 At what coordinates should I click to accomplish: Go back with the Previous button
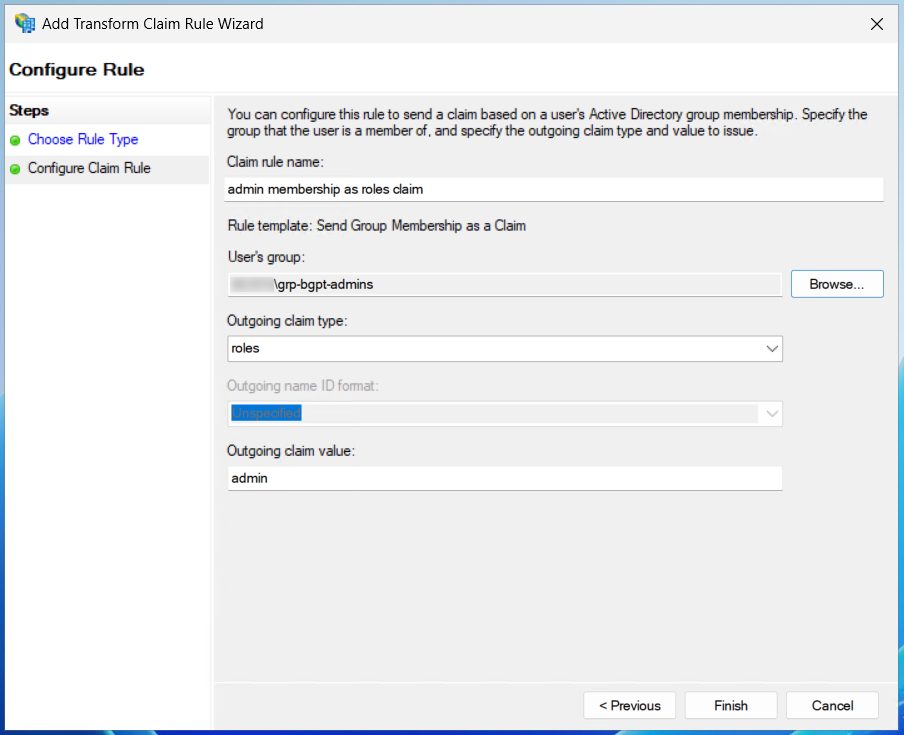[x=629, y=706]
